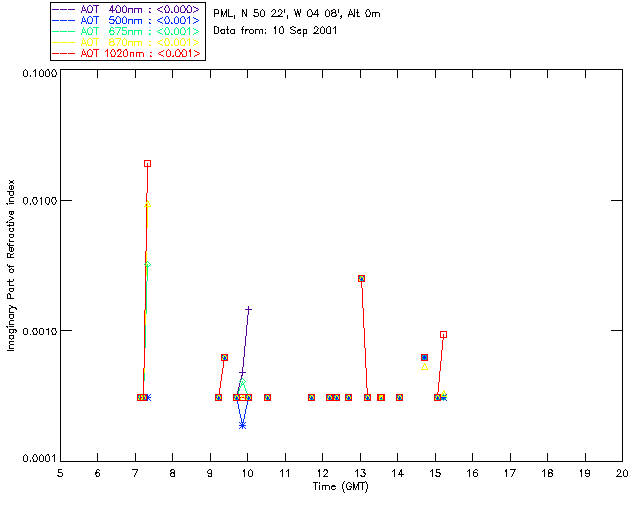The width and height of the screenshot is (640, 512).
Task: Select the green diamond marker above 0.0010 near time 7
Action: pyautogui.click(x=148, y=265)
